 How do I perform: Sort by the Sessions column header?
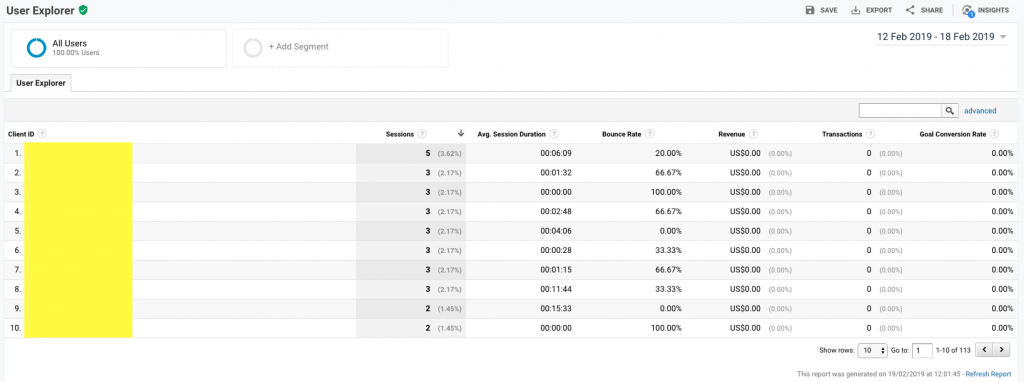(400, 134)
